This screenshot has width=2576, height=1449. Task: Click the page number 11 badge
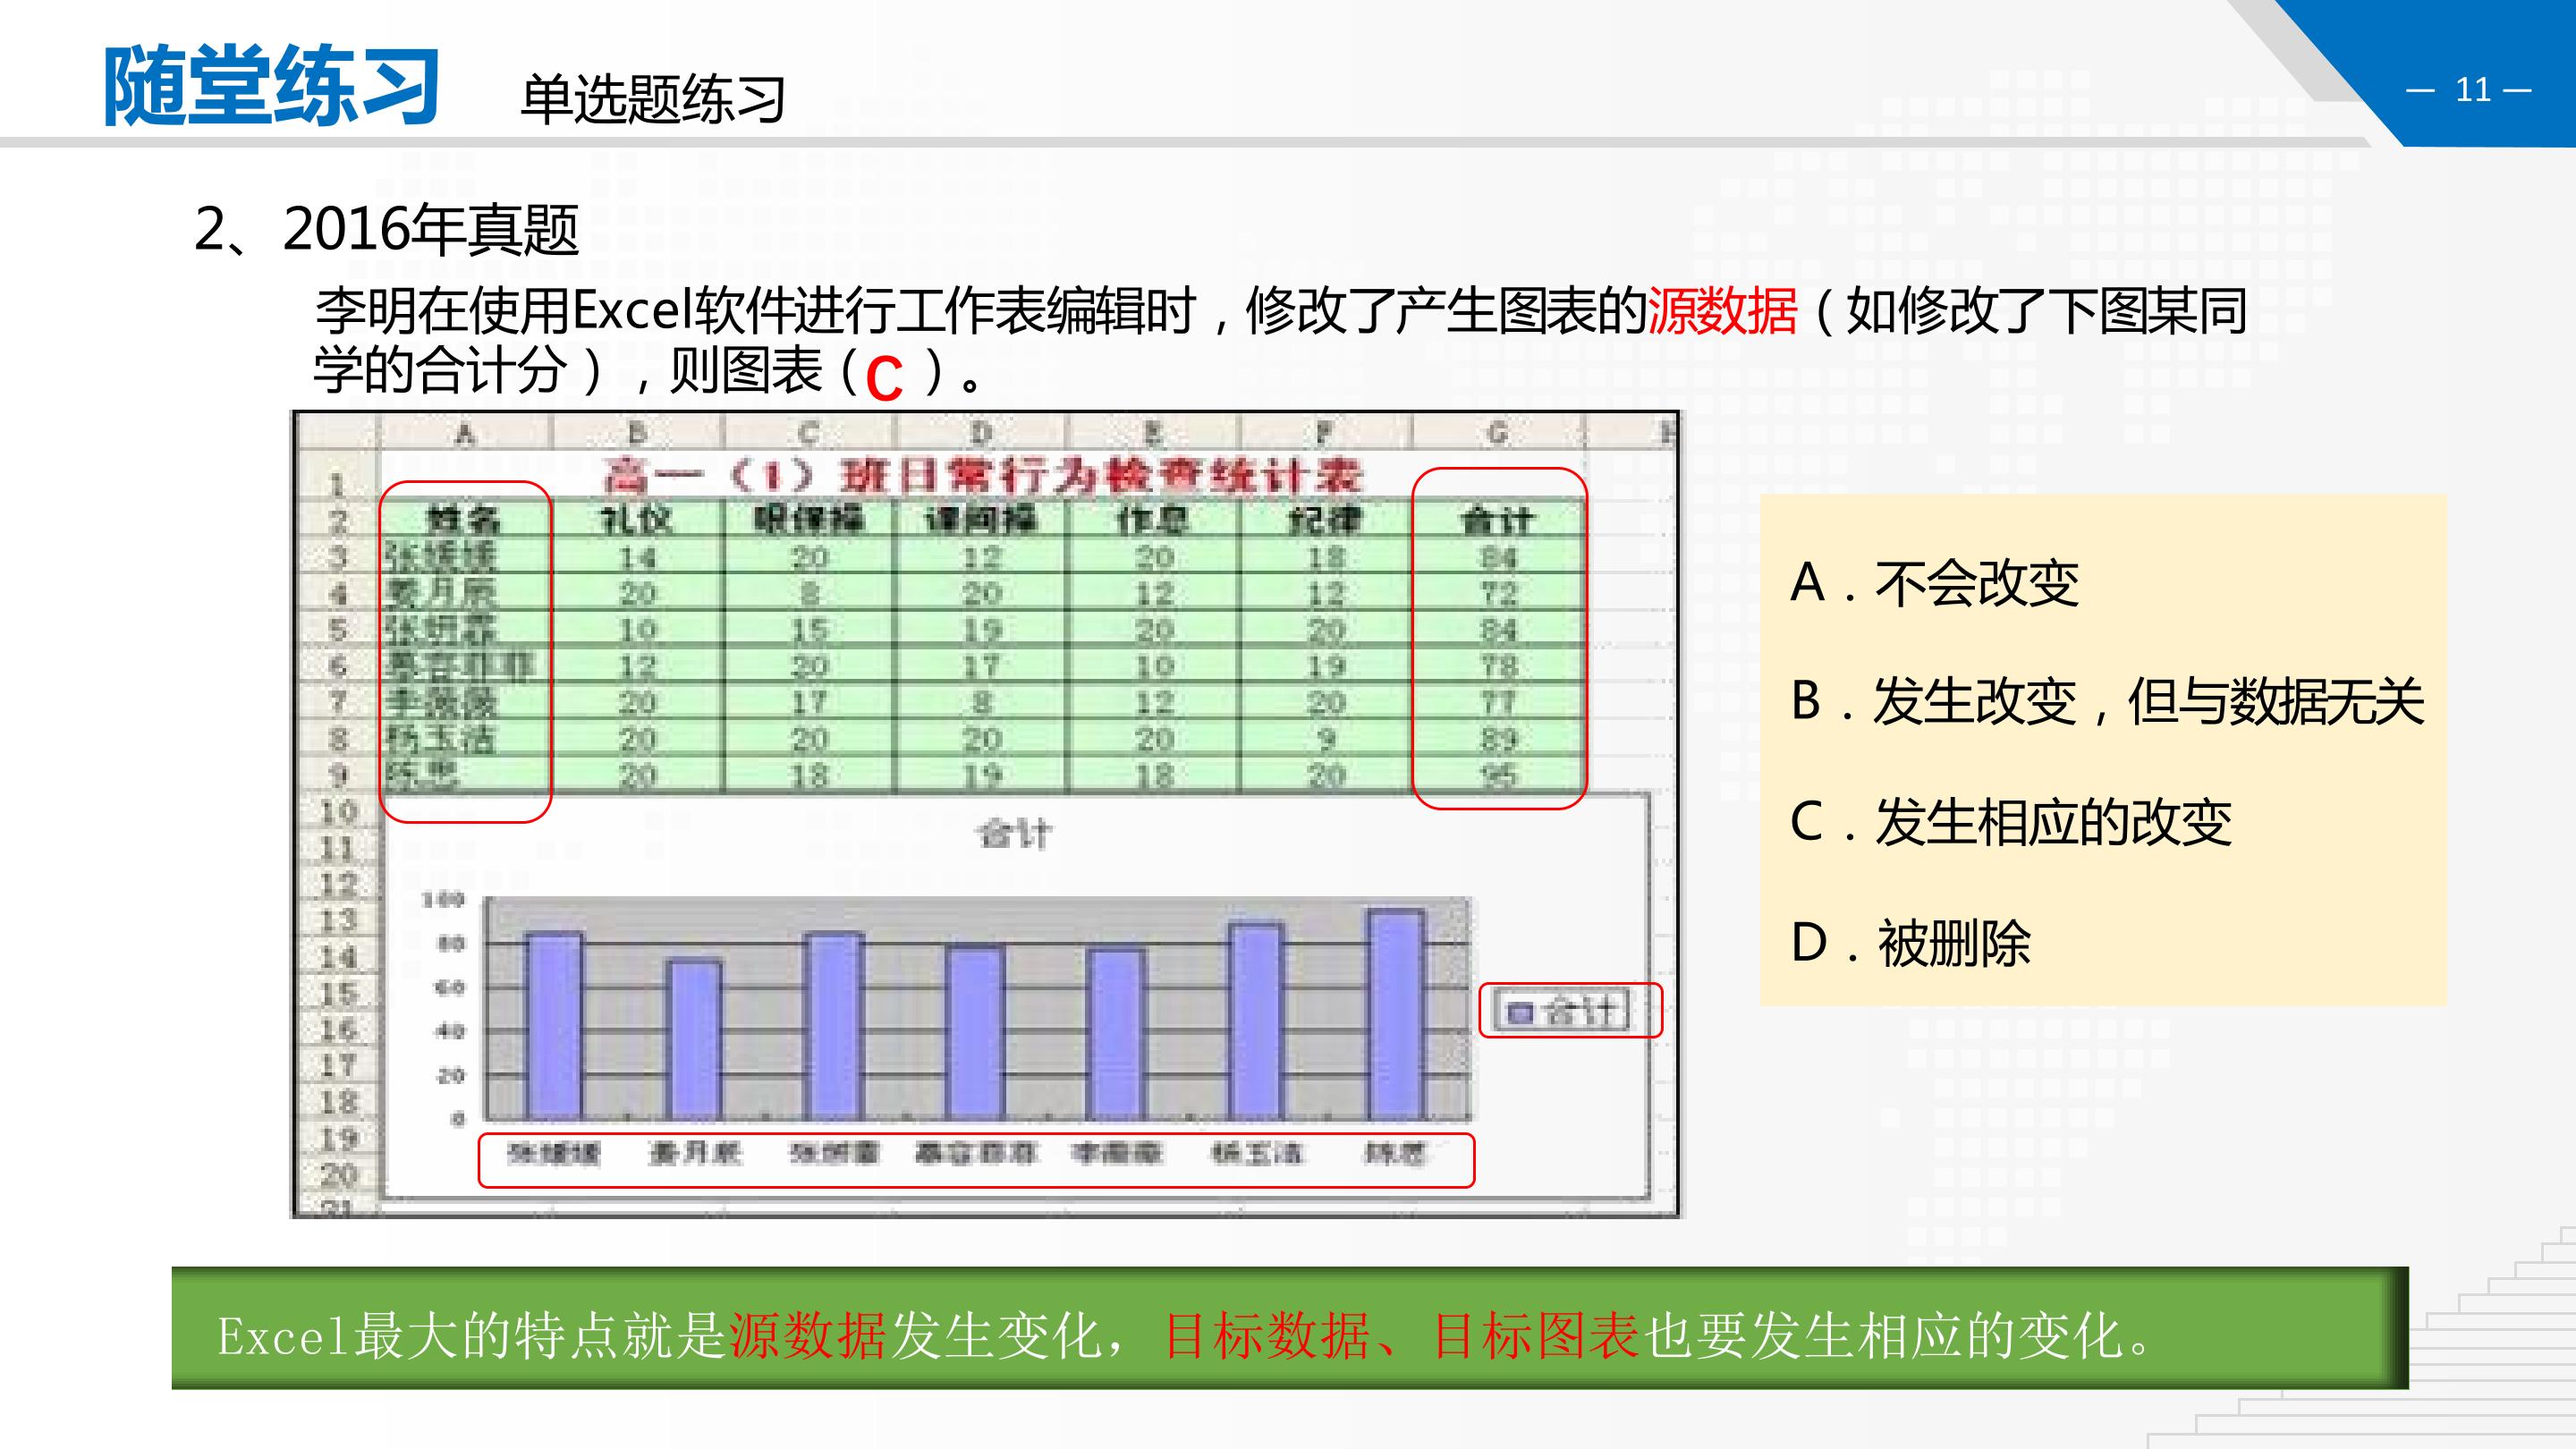point(2472,91)
